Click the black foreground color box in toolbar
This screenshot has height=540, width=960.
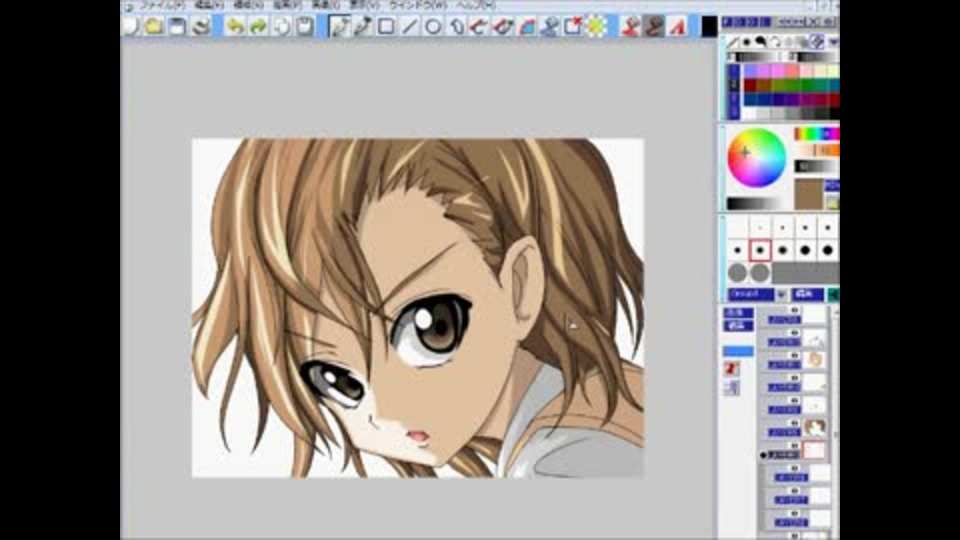709,26
